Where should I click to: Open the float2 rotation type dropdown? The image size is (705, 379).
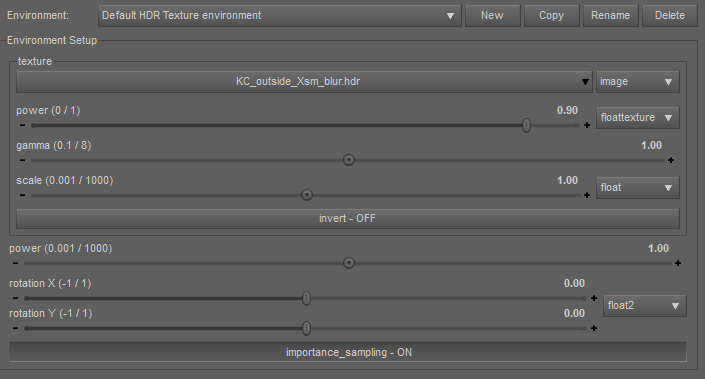coord(645,306)
